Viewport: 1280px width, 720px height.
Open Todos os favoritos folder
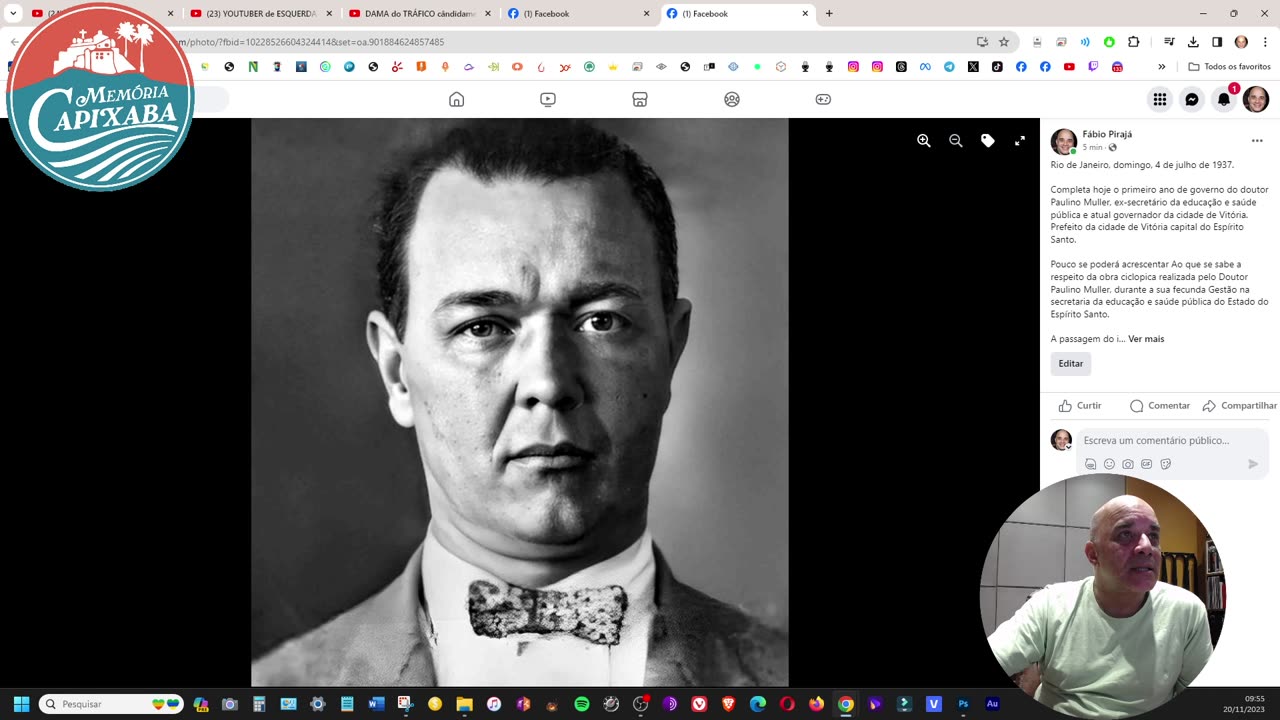(x=1229, y=67)
